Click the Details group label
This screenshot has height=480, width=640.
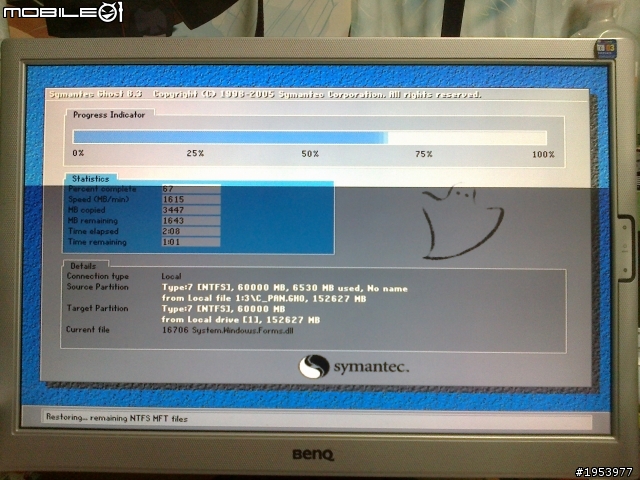coord(83,266)
